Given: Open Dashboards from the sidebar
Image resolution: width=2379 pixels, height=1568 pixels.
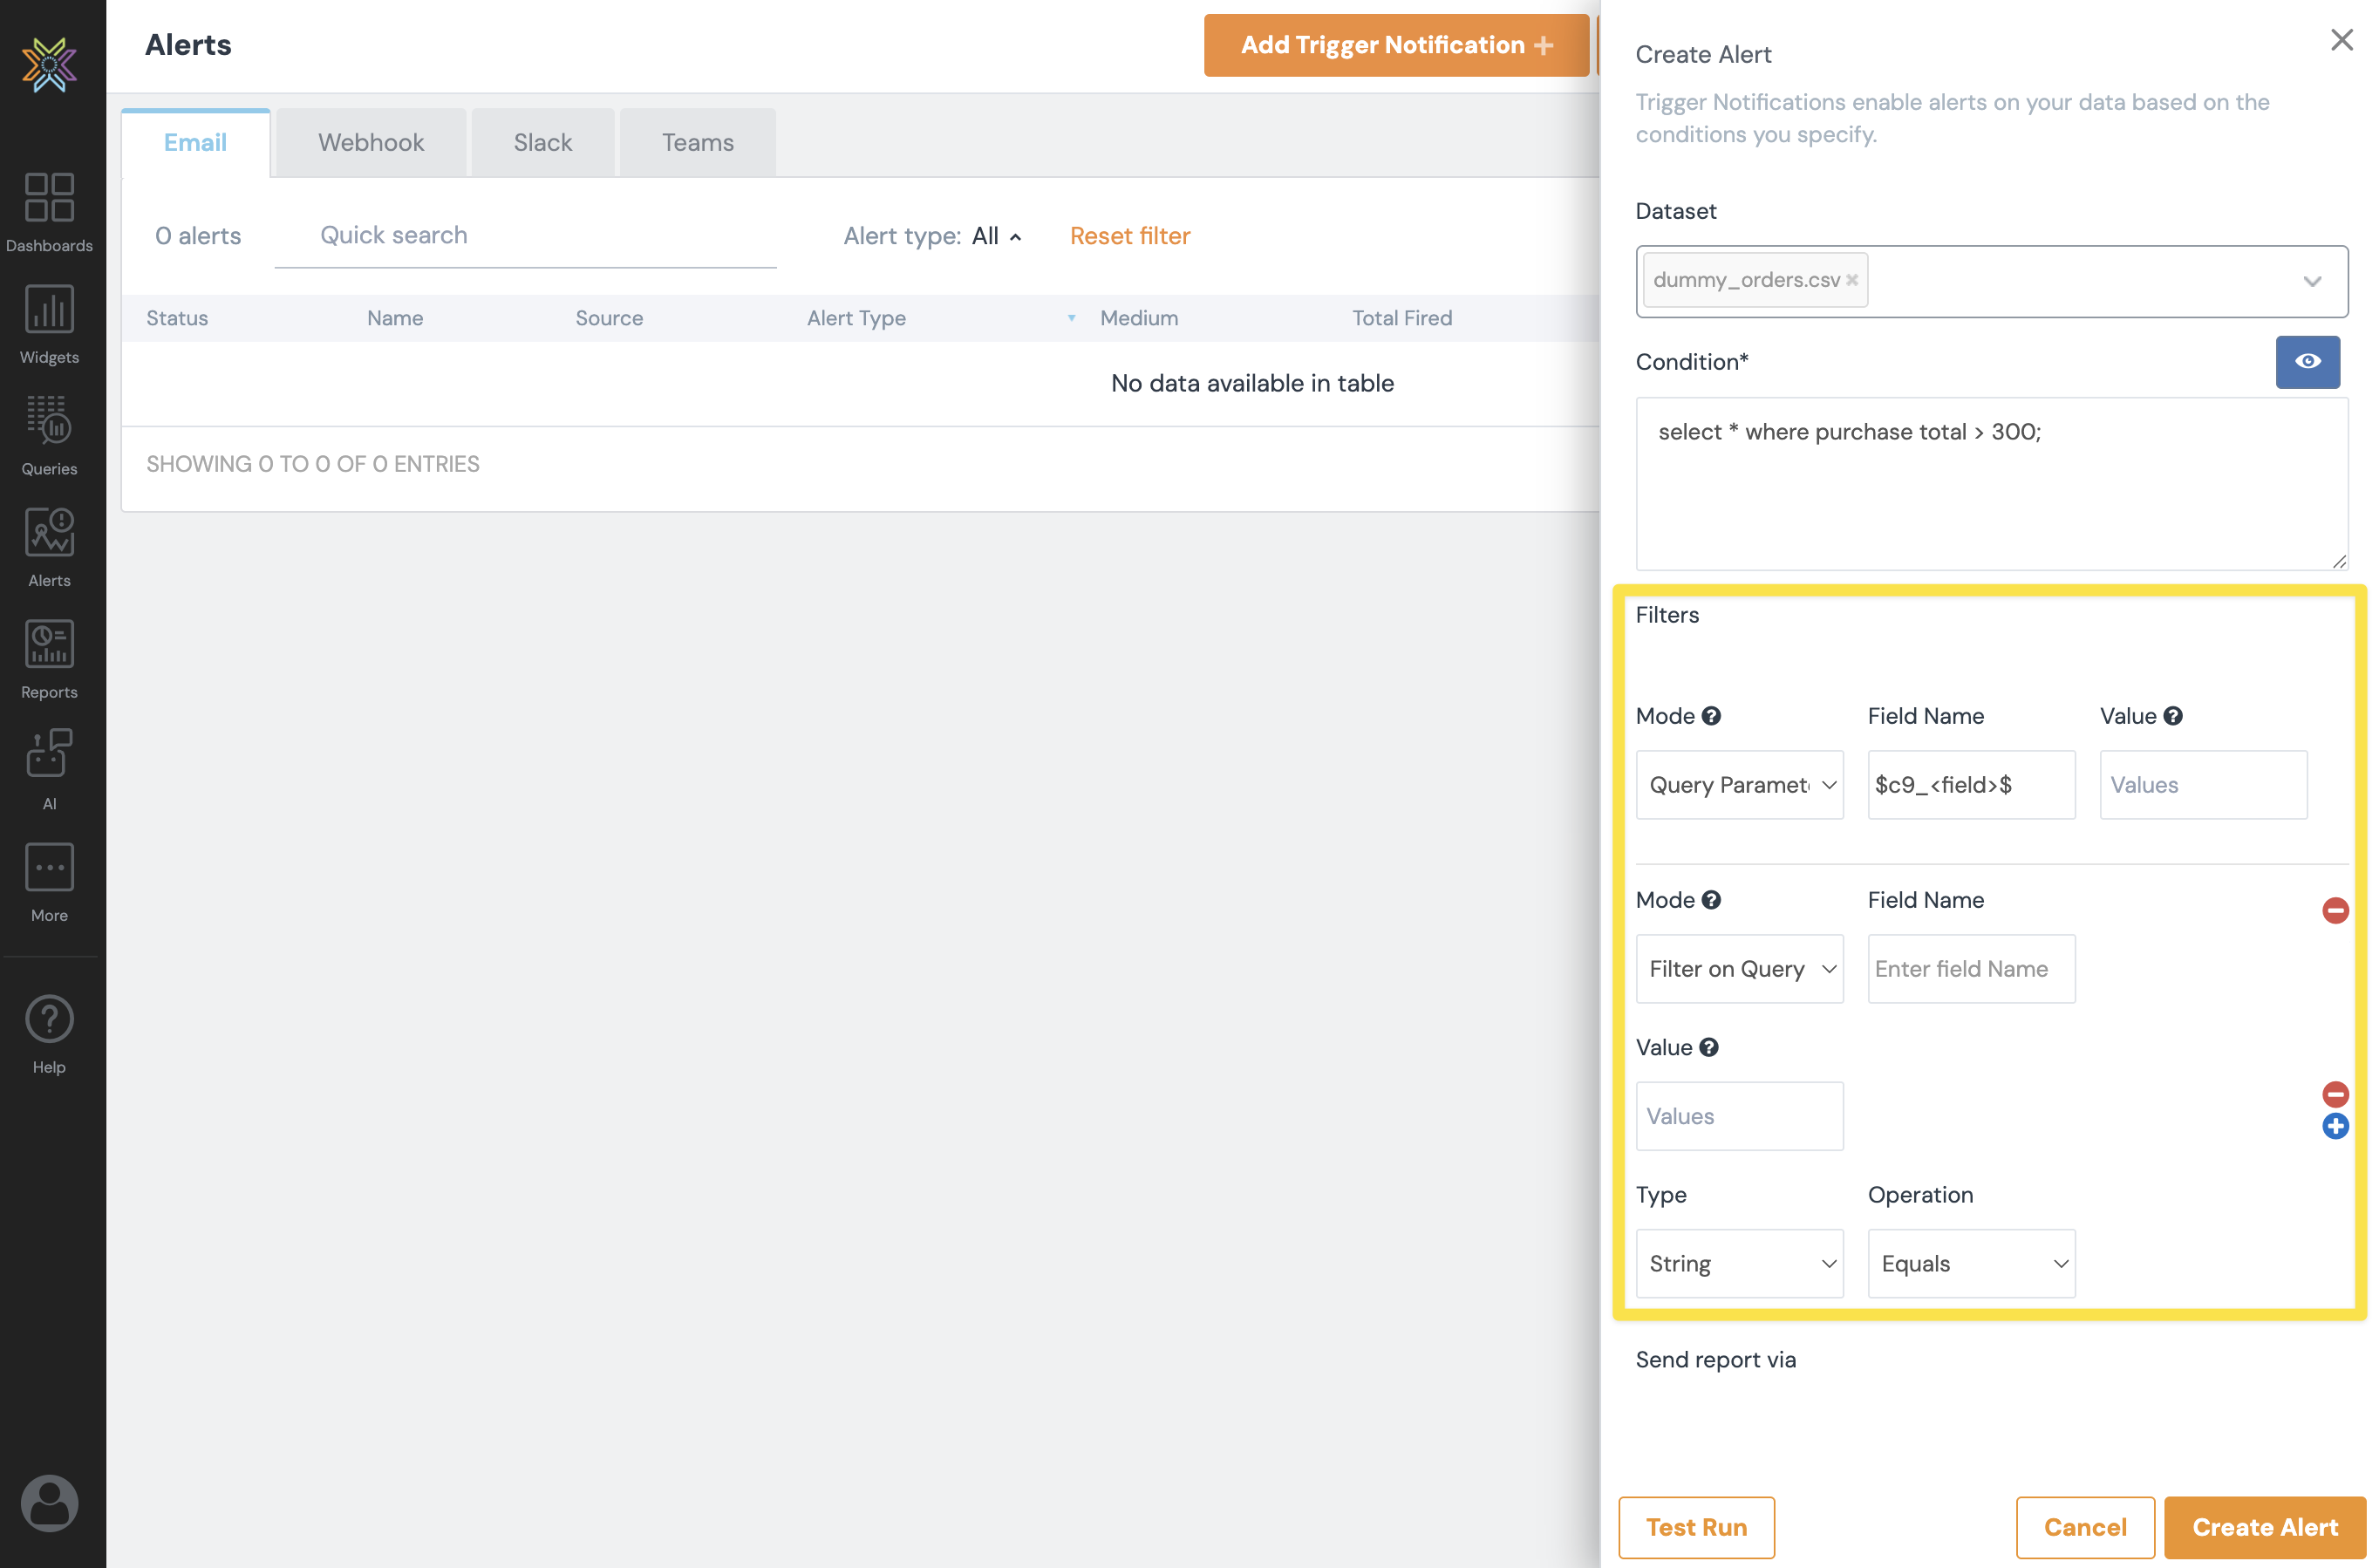Looking at the screenshot, I should click(x=49, y=197).
